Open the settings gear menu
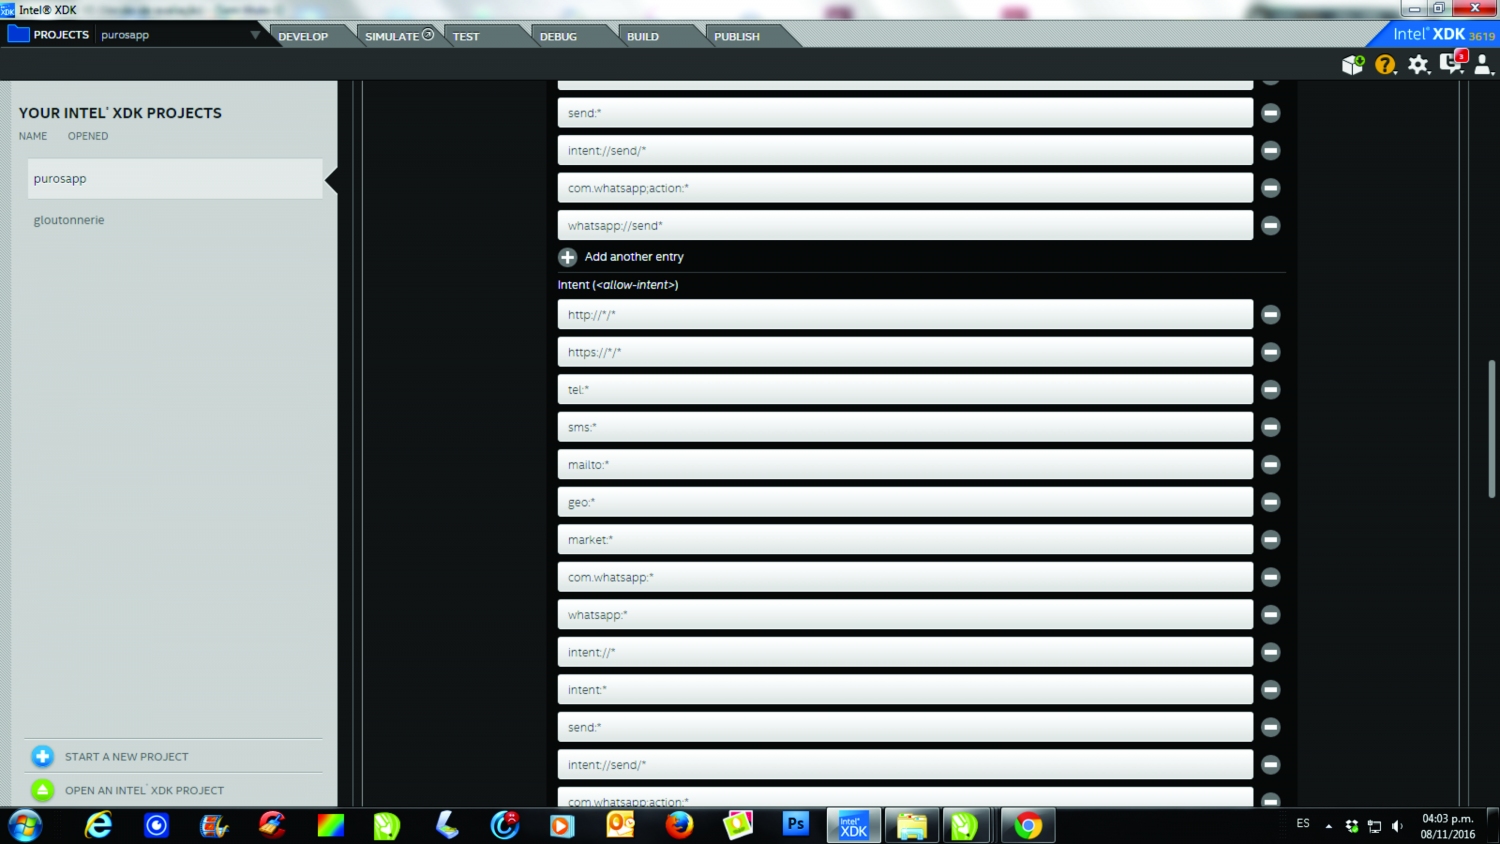Image resolution: width=1500 pixels, height=844 pixels. [x=1418, y=65]
